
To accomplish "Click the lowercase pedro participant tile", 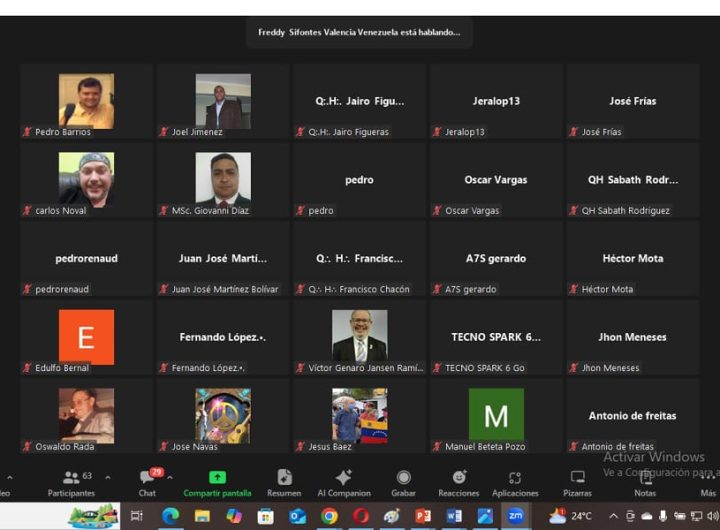I will (360, 180).
